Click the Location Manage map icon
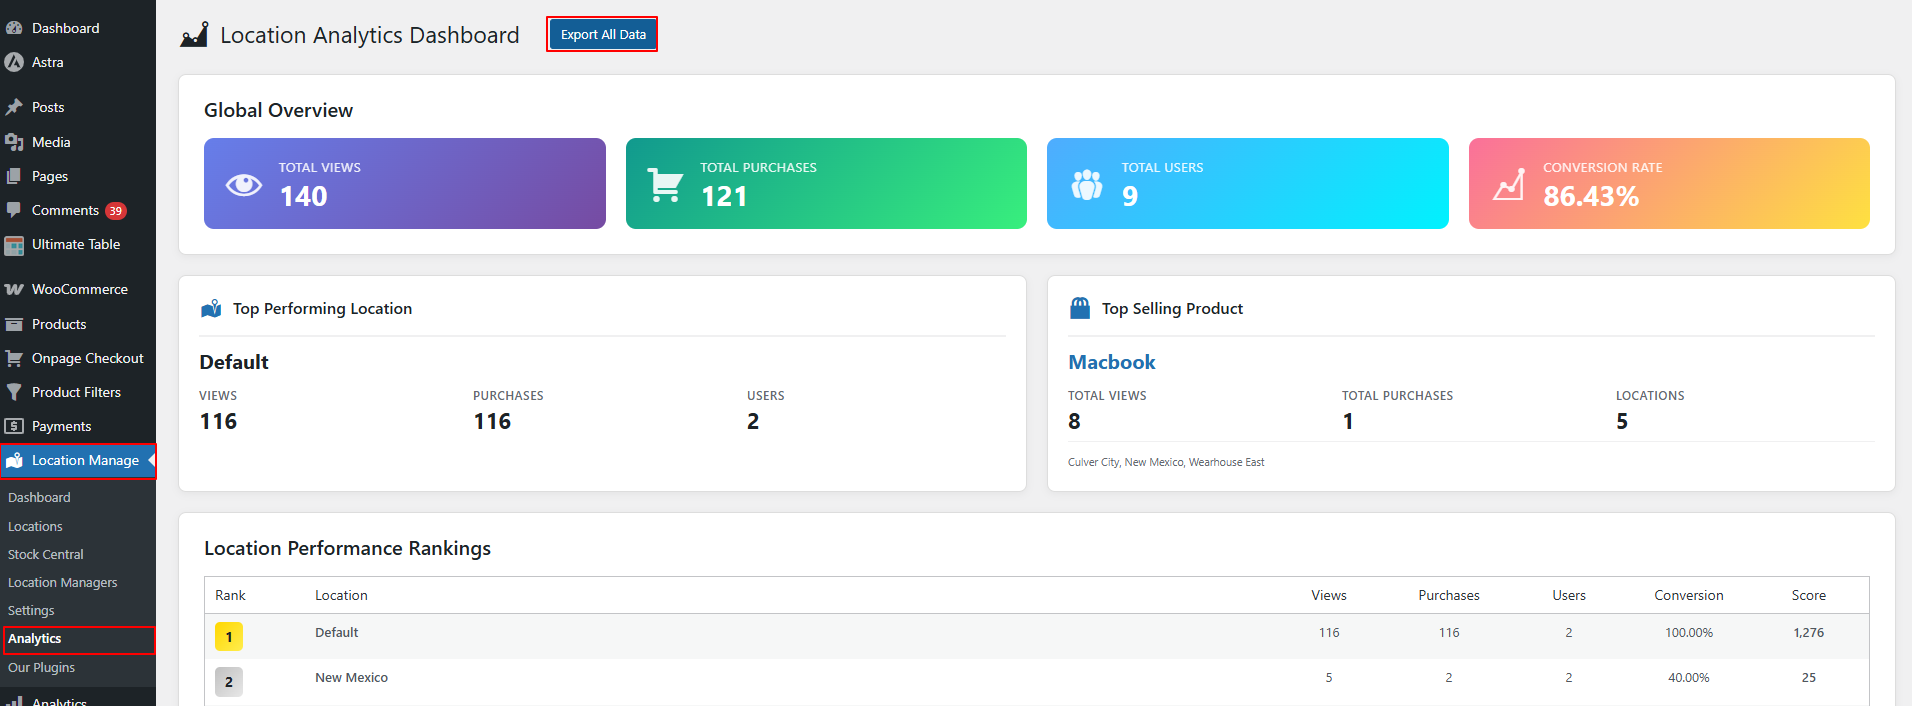The height and width of the screenshot is (706, 1912). pyautogui.click(x=14, y=461)
